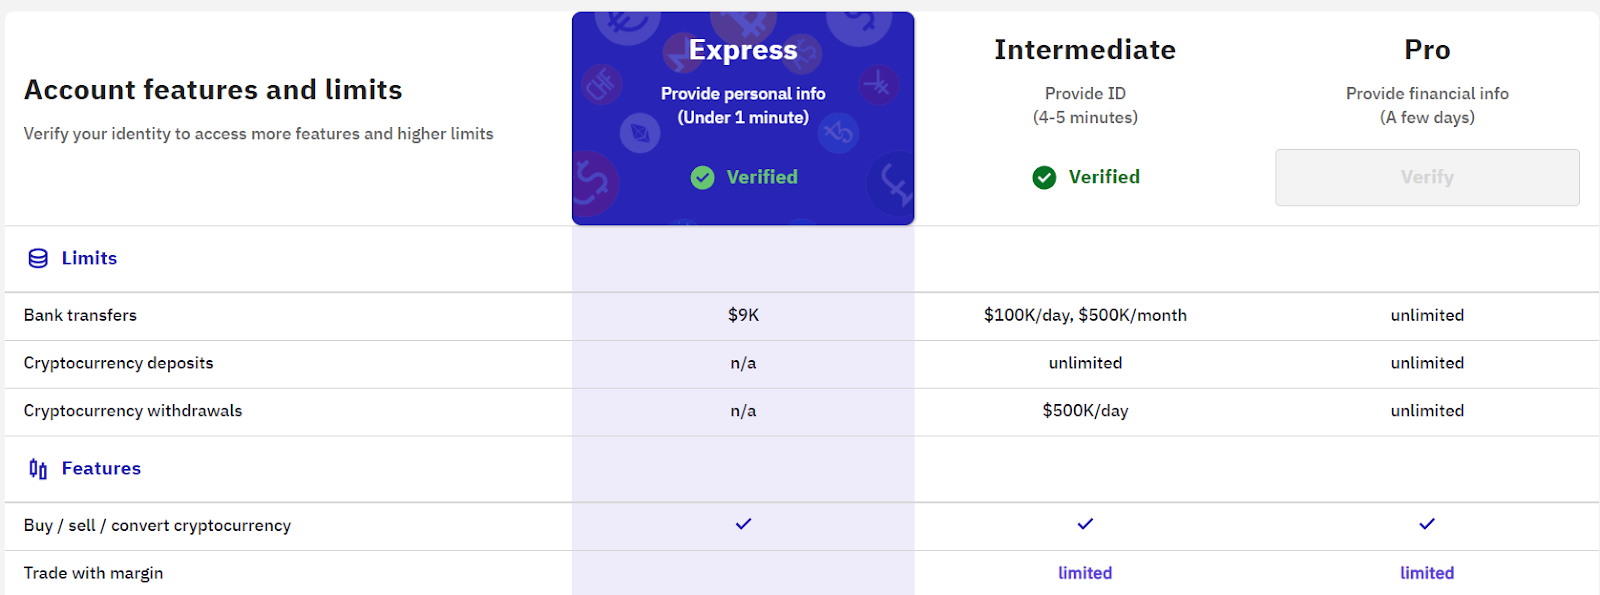Click the Trade with margin row label
The image size is (1600, 595).
tap(93, 573)
